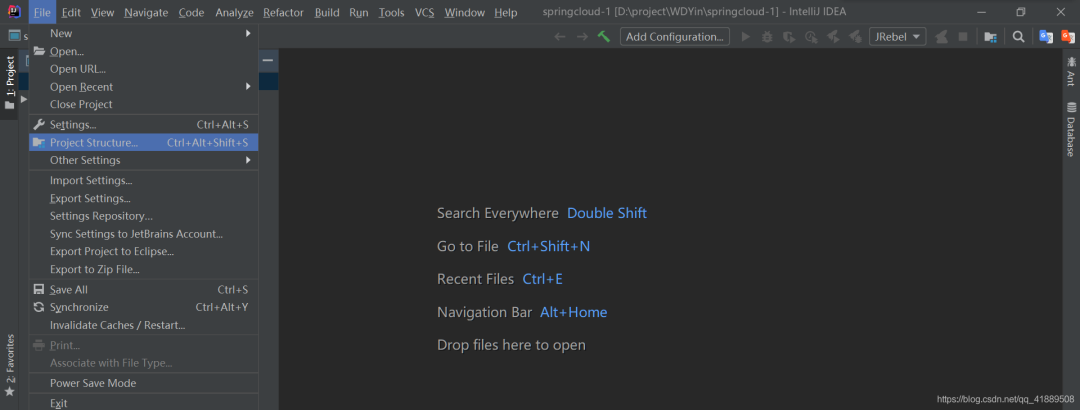Choose Export Settings... entry
Image resolution: width=1080 pixels, height=410 pixels.
pyautogui.click(x=143, y=198)
